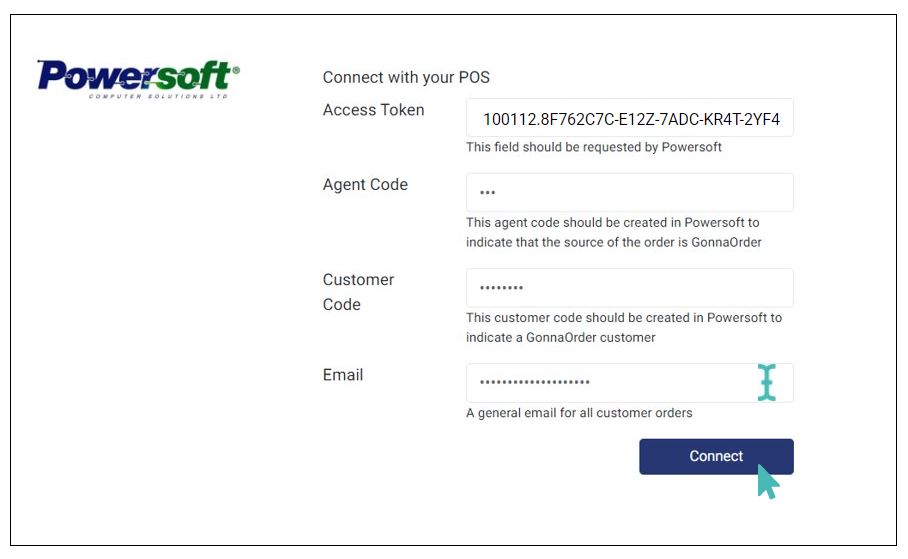Click 'A general email for all customer orders'

(x=579, y=413)
